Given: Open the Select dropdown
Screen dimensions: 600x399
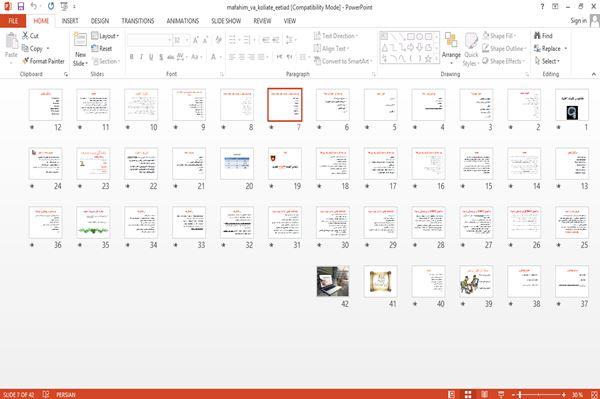Looking at the screenshot, I should coord(547,61).
